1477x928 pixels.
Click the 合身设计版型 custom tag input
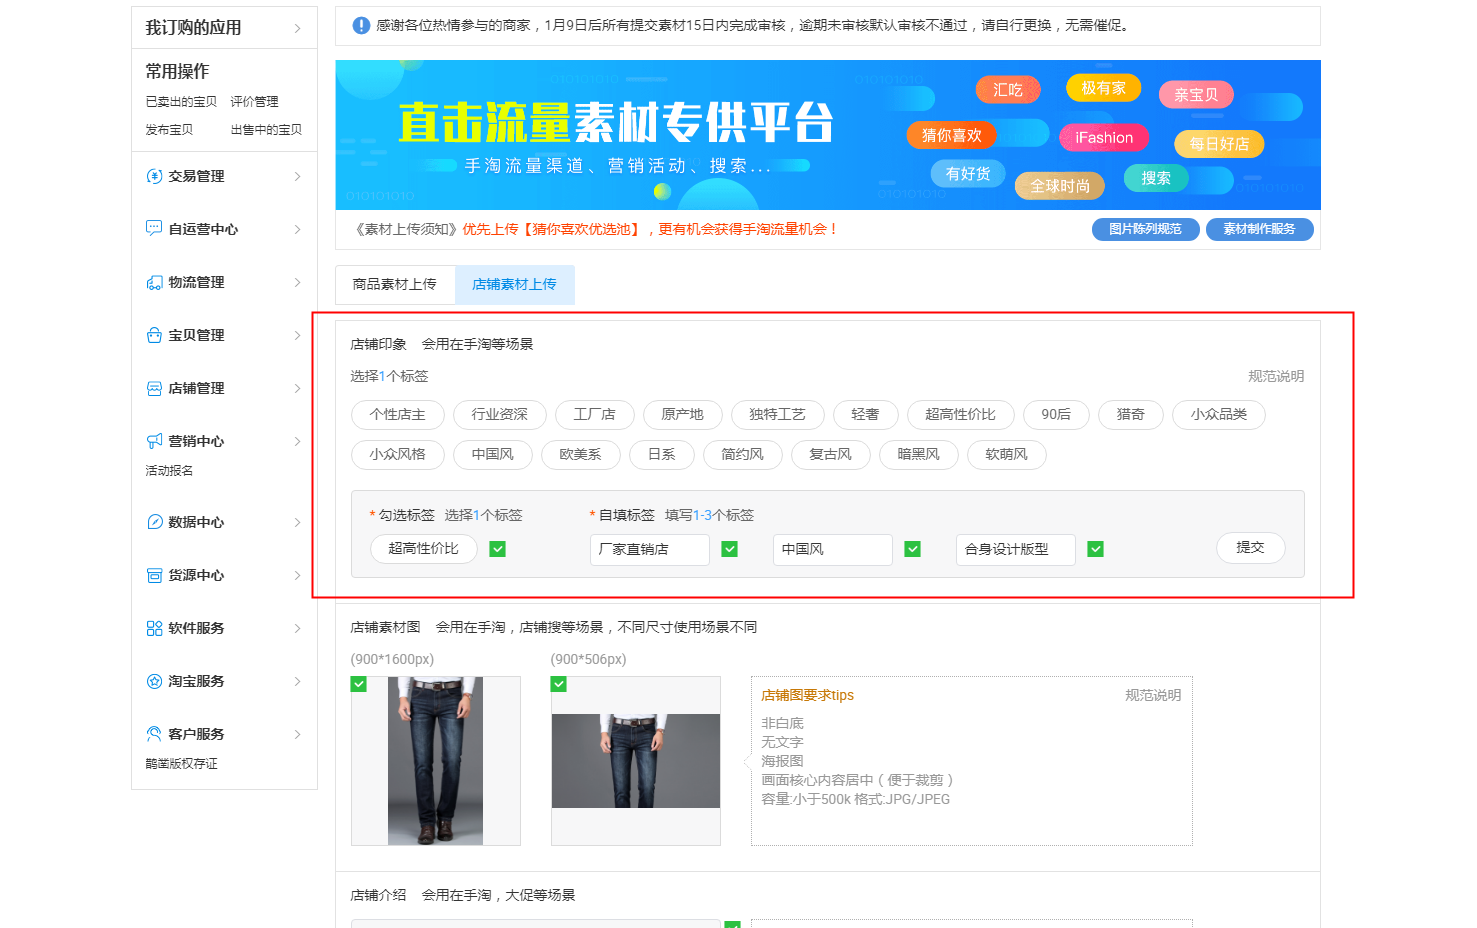[x=1016, y=550]
